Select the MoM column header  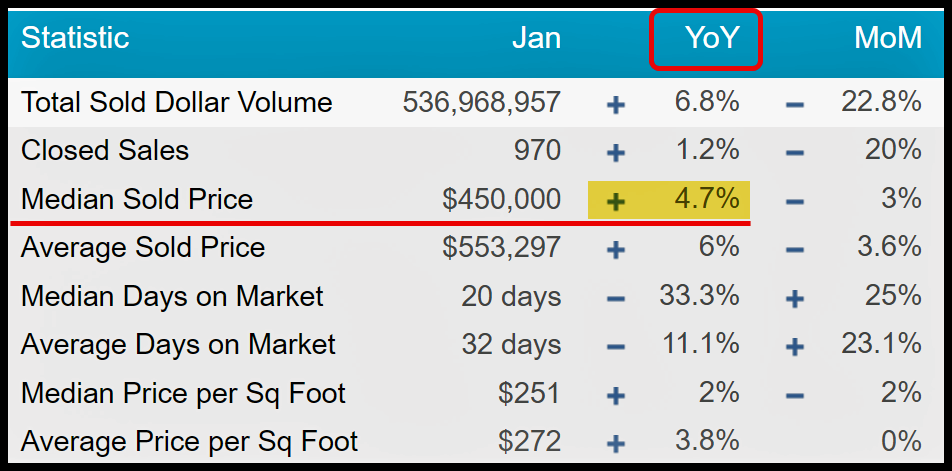887,39
